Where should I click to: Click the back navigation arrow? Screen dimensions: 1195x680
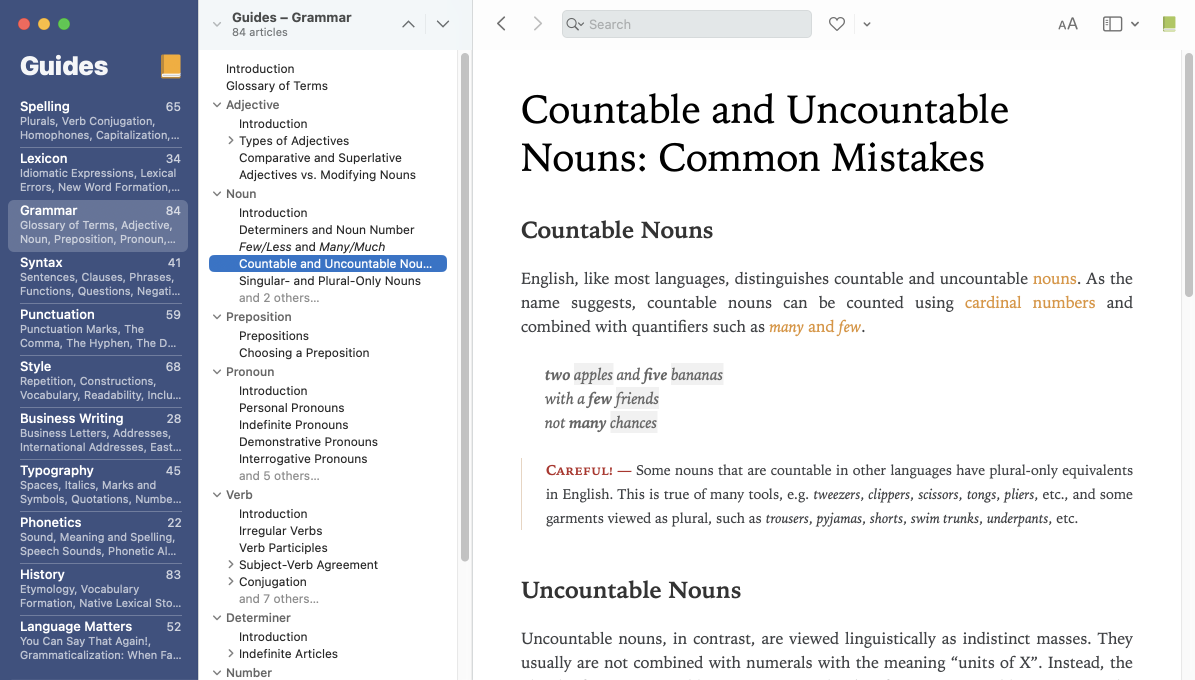[x=502, y=24]
